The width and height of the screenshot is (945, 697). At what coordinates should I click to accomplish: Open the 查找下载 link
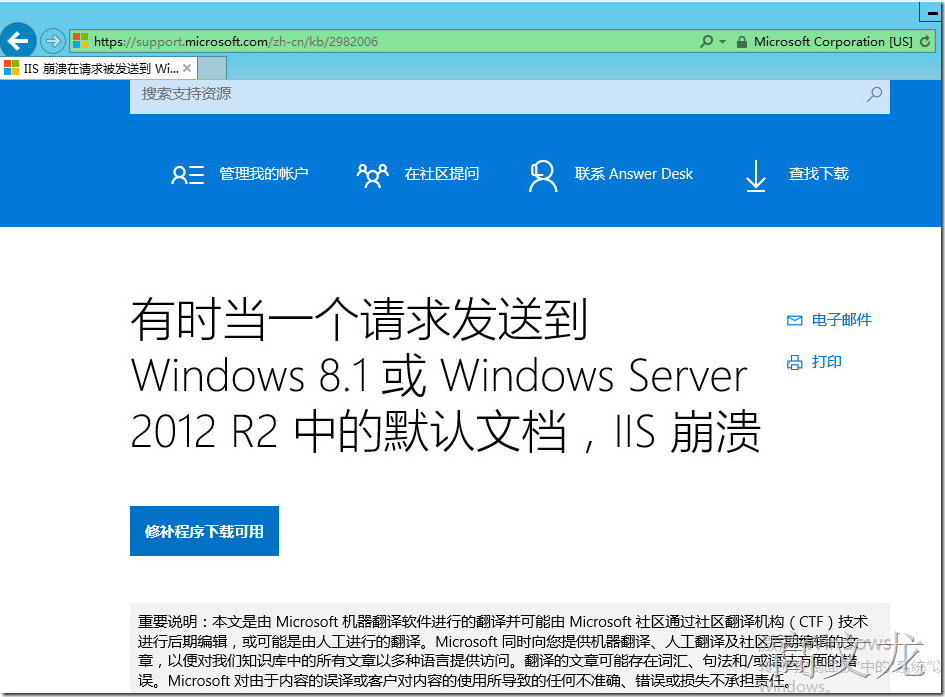point(818,173)
